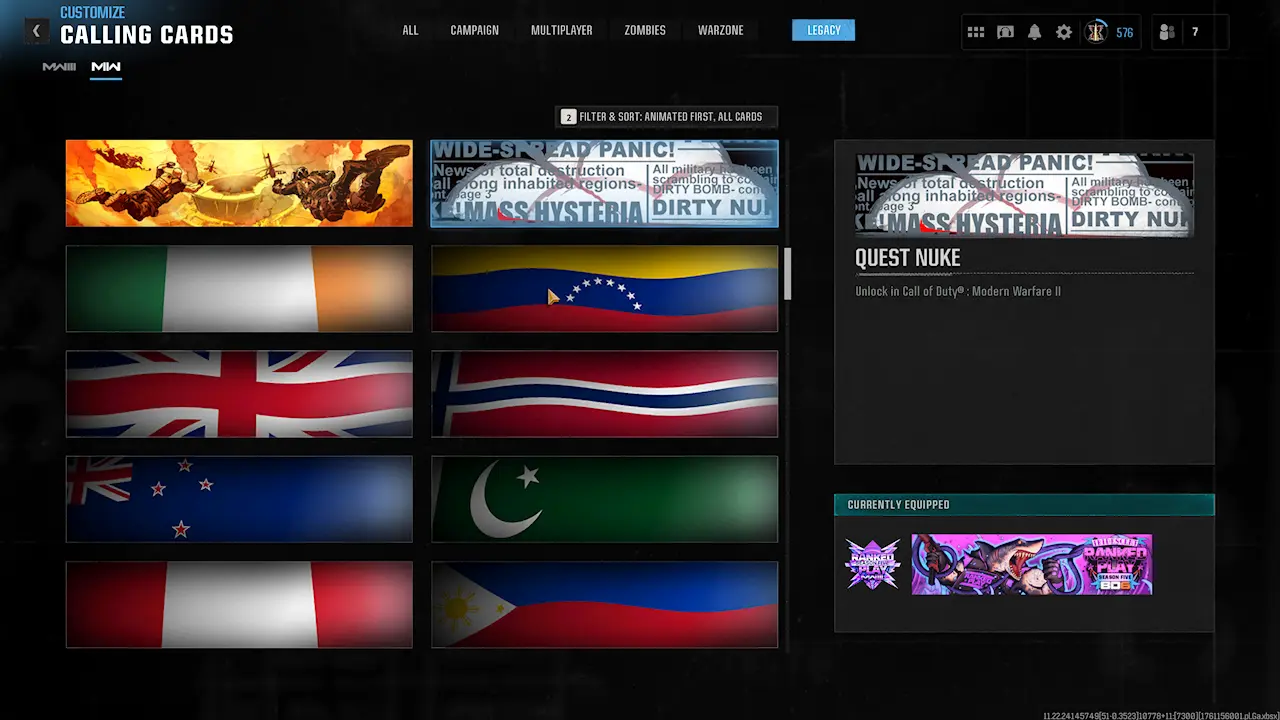Select the MW logo tab
The height and width of the screenshot is (720, 1280).
(x=106, y=67)
